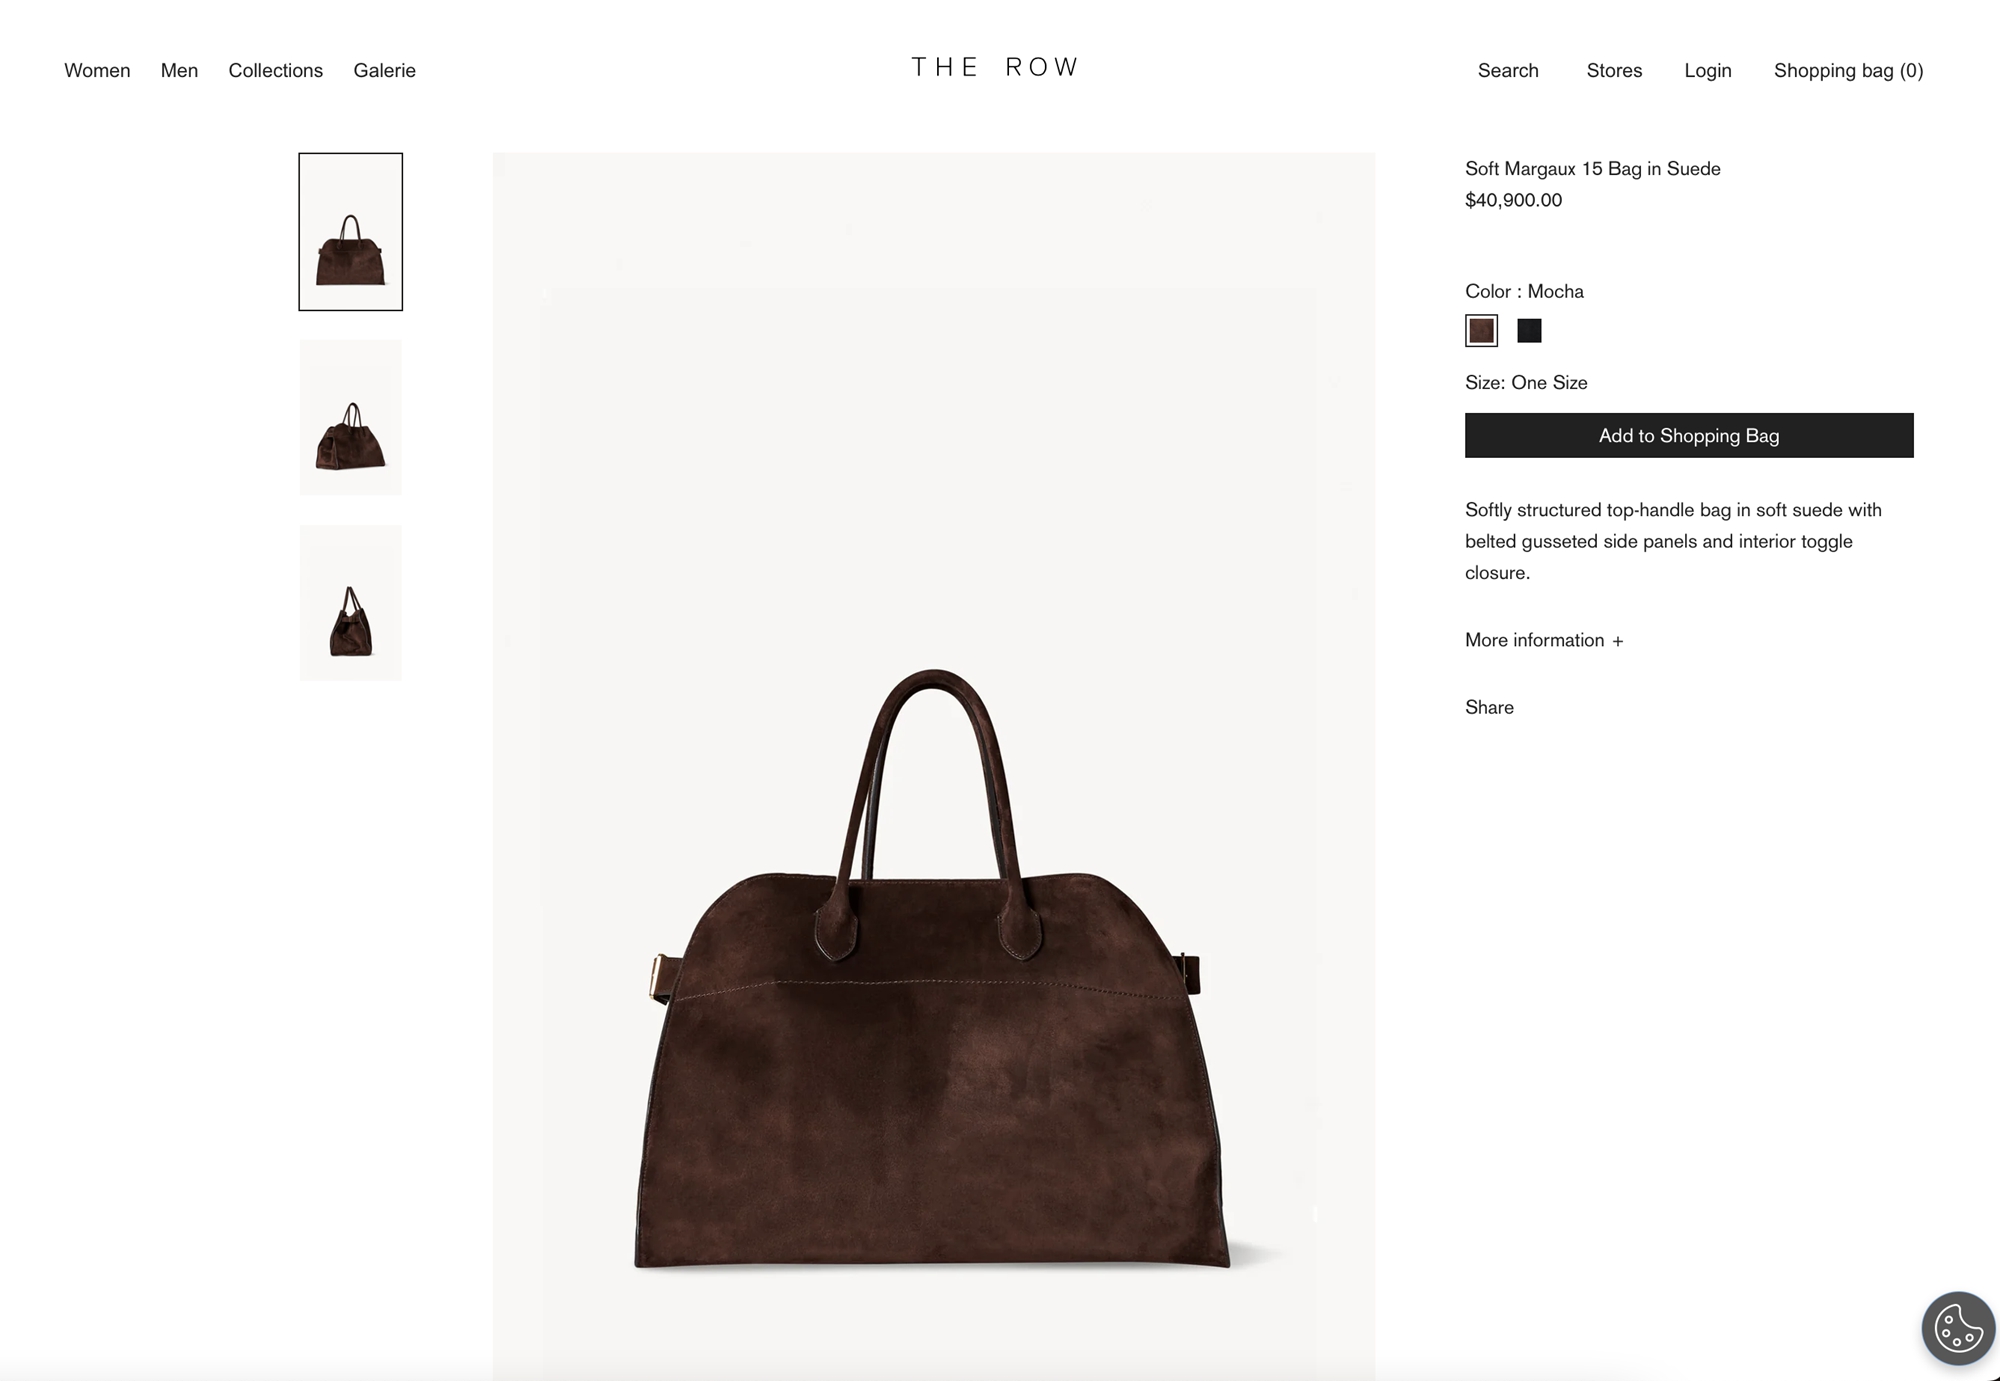This screenshot has height=1381, width=2000.
Task: Select the second angled-view bag thumbnail
Action: (351, 418)
